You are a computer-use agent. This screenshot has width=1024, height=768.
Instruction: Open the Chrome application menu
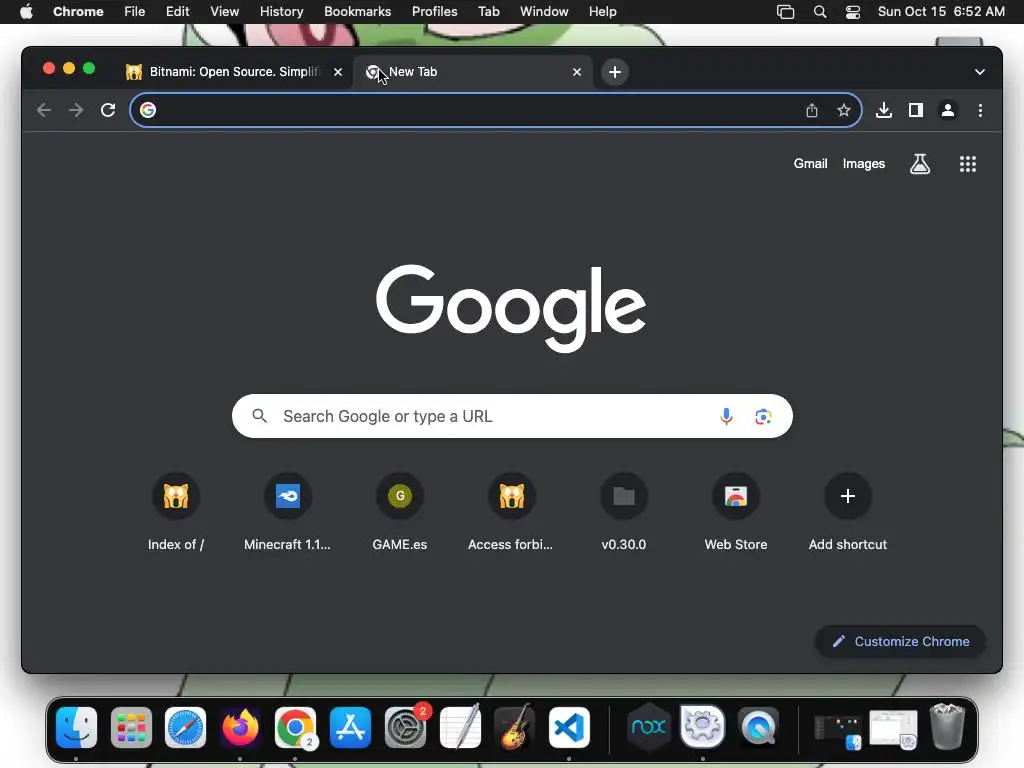tap(78, 12)
